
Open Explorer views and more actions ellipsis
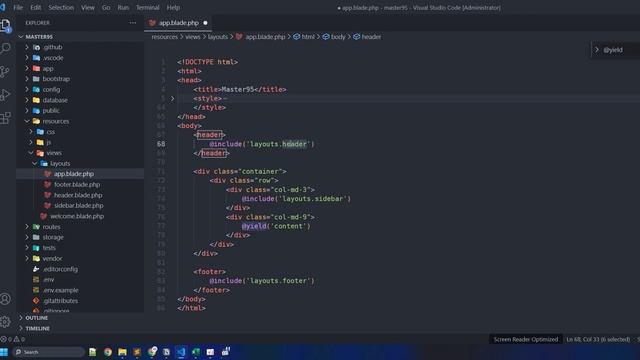pos(133,23)
